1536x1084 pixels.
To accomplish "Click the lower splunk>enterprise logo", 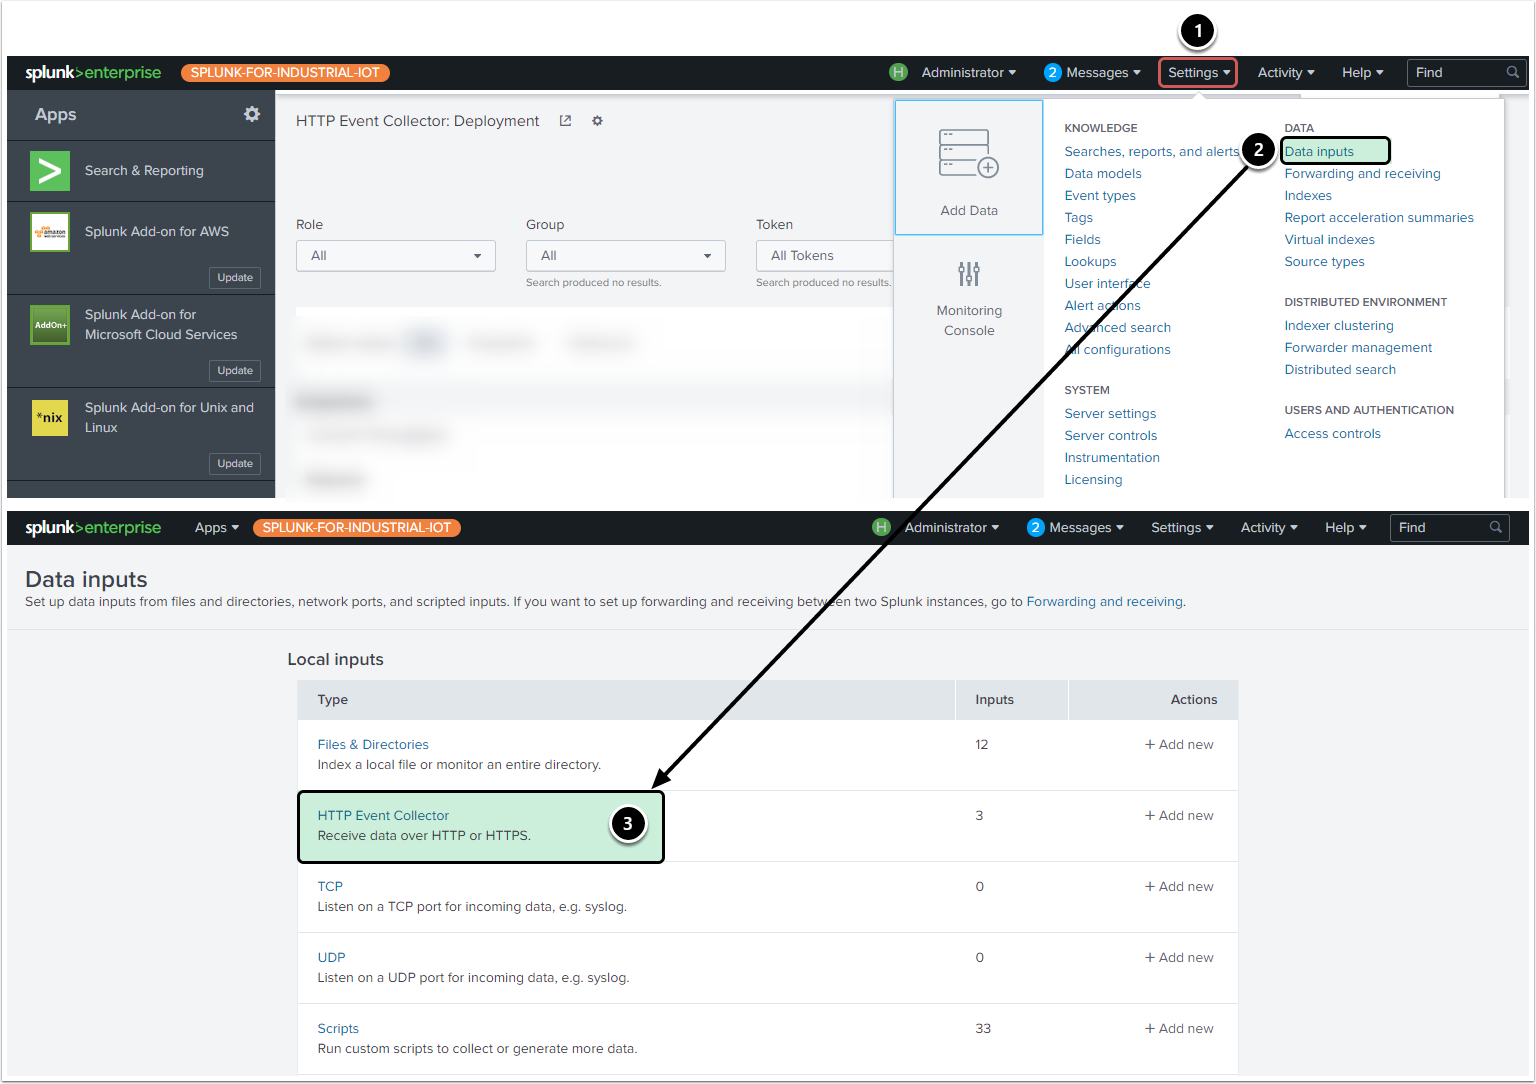I will click(93, 527).
